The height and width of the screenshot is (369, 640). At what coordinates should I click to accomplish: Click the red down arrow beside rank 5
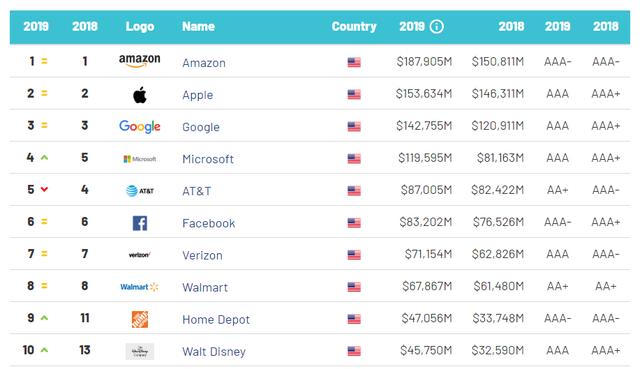[x=44, y=189]
